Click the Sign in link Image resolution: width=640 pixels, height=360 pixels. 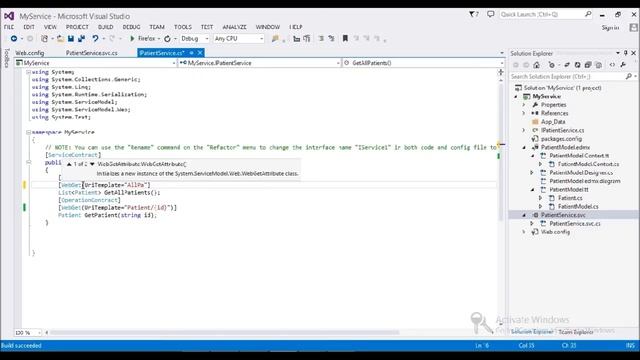point(610,28)
